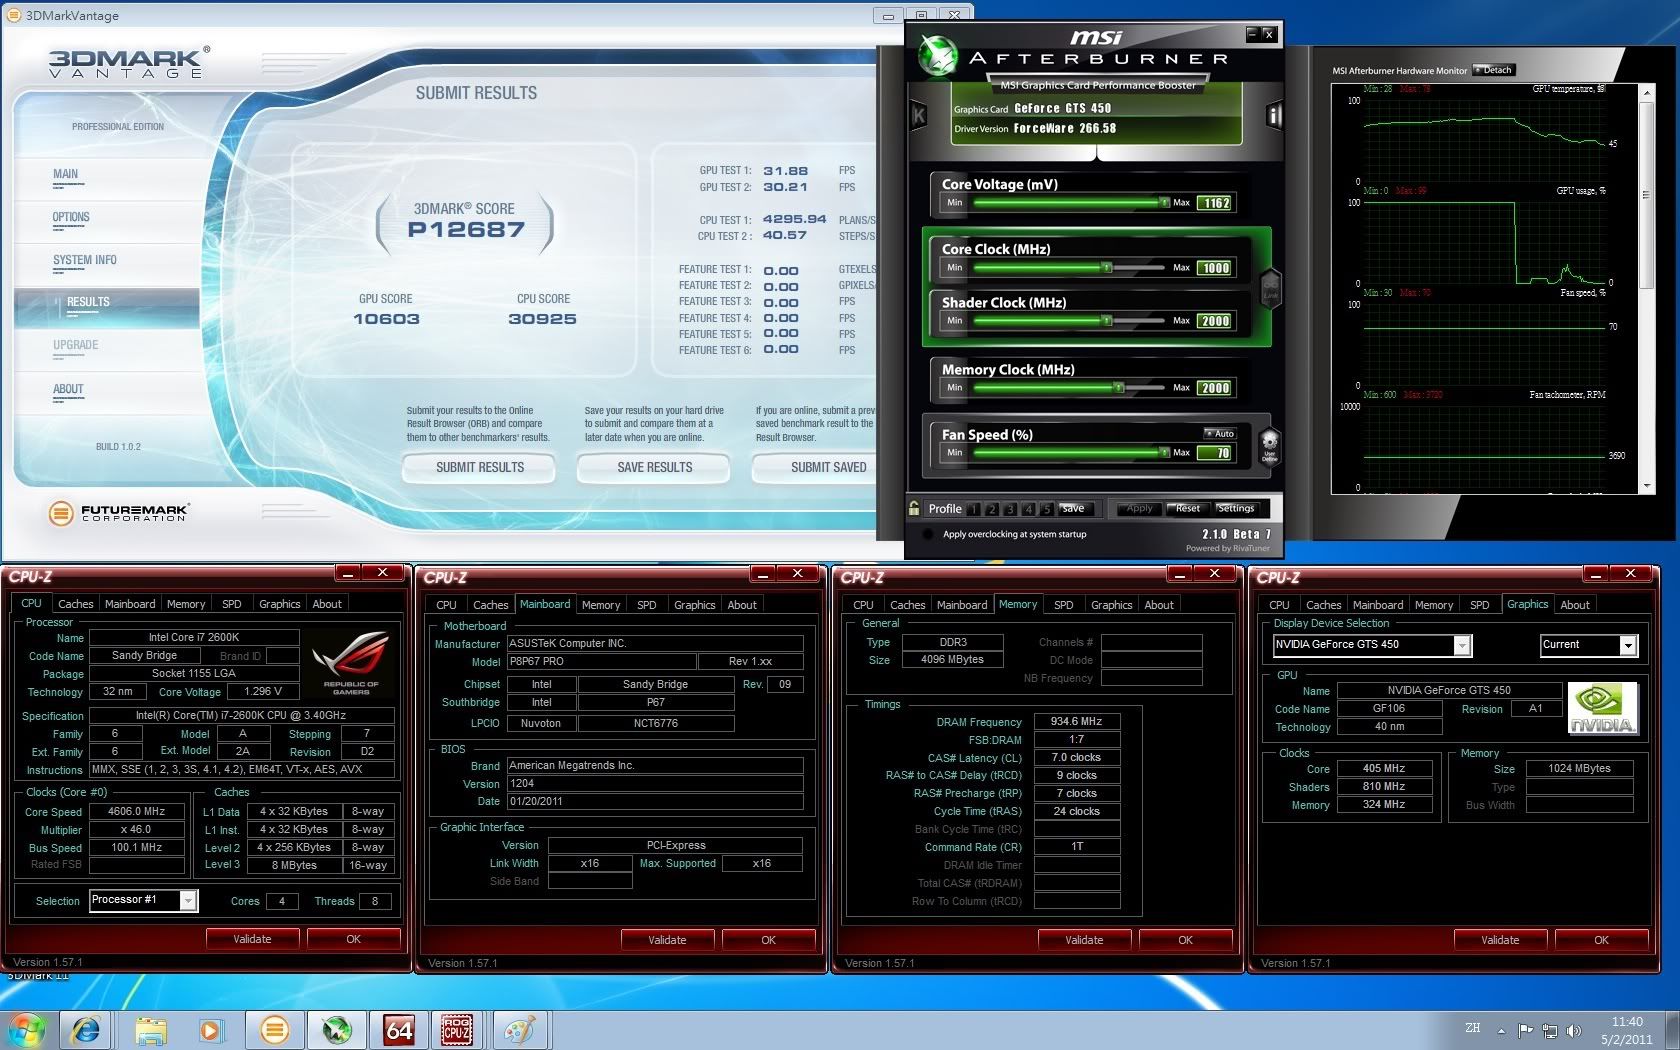Open Kombustor via the K icon in Afterburner
Image resolution: width=1680 pixels, height=1050 pixels.
(x=919, y=115)
